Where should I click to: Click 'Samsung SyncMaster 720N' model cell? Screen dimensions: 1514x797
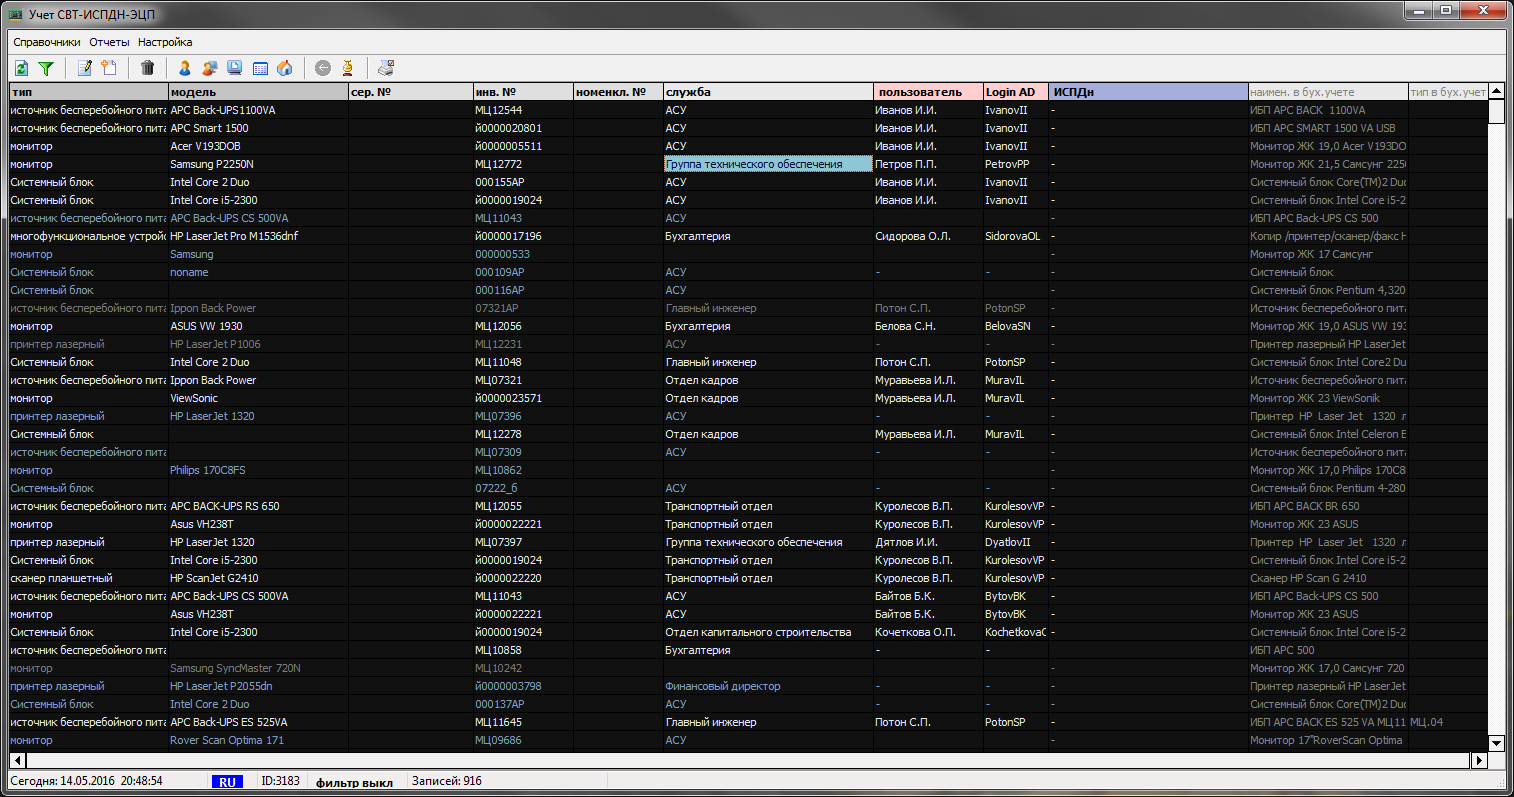coord(258,668)
